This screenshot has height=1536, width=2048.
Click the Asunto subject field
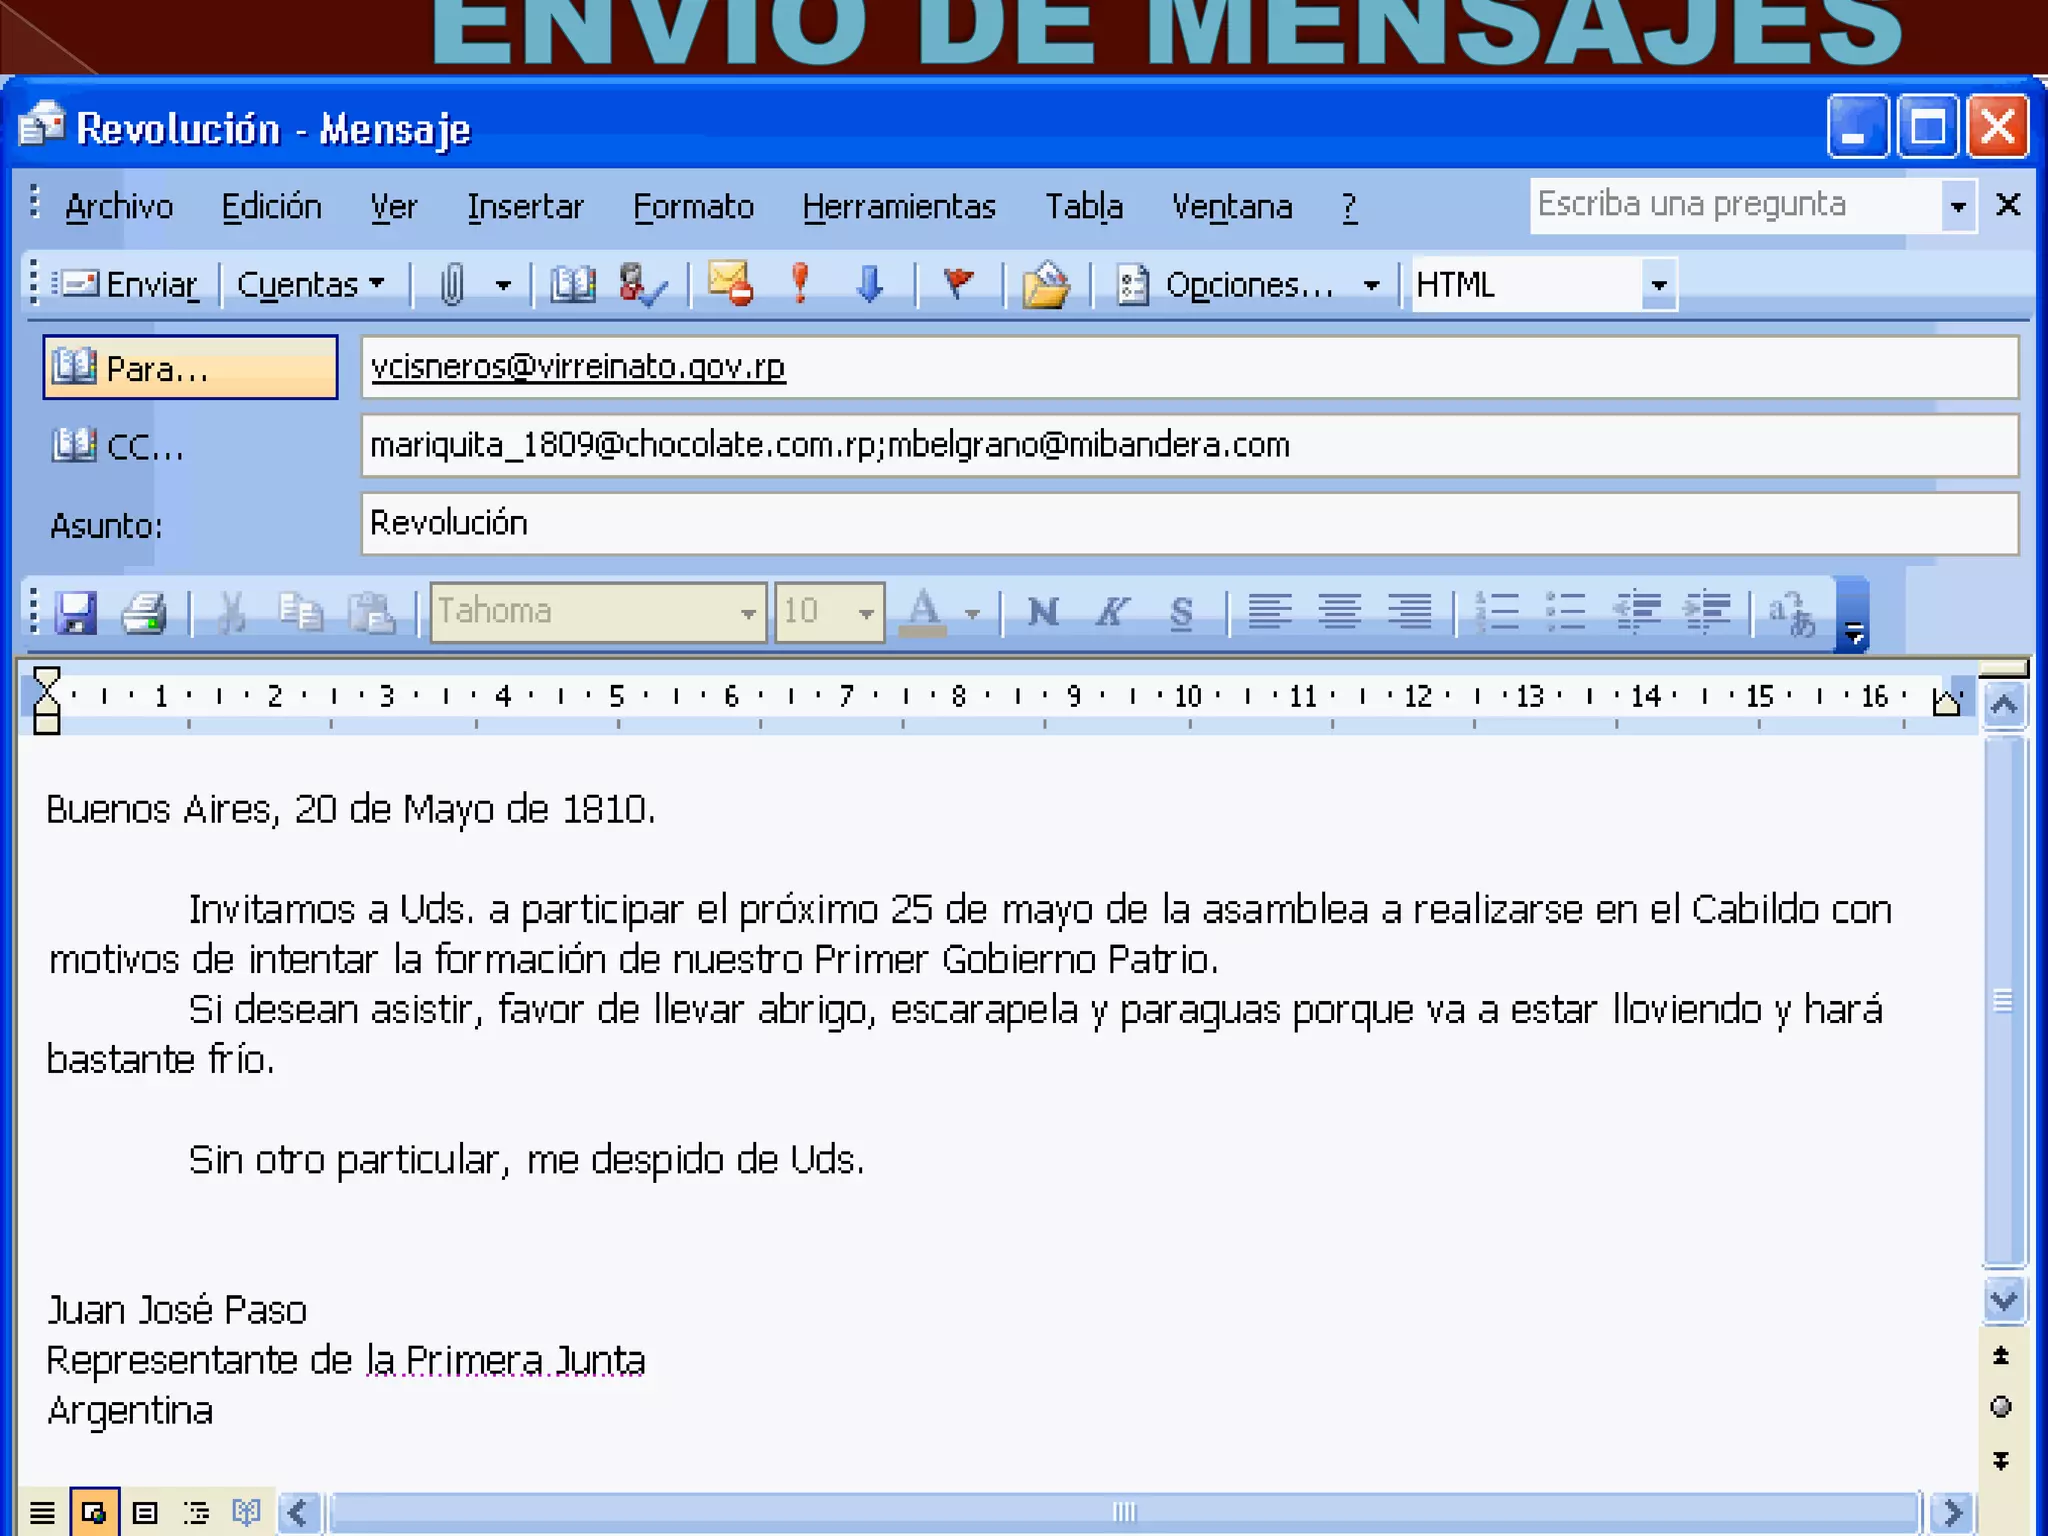point(1188,523)
